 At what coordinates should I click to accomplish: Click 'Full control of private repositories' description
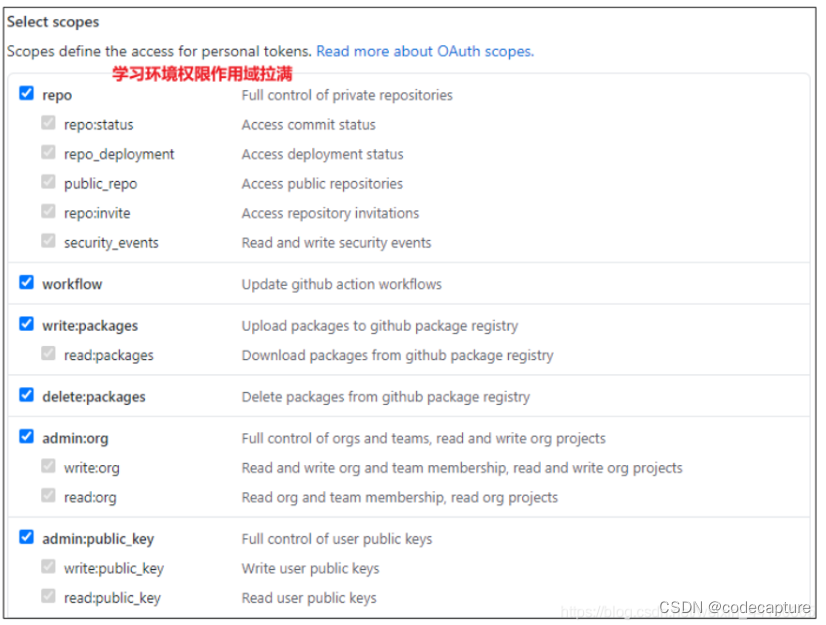347,95
